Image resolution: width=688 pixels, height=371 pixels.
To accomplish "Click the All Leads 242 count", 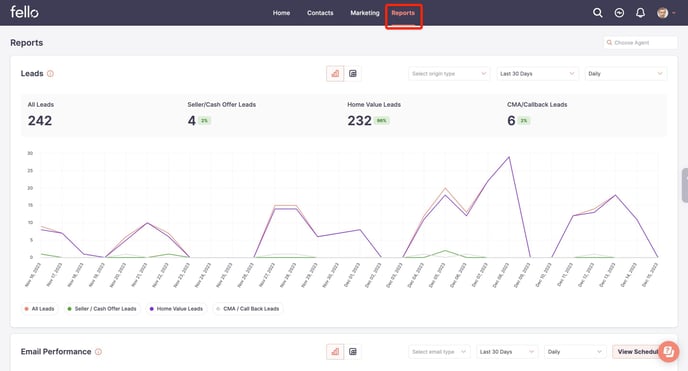I will [x=40, y=121].
